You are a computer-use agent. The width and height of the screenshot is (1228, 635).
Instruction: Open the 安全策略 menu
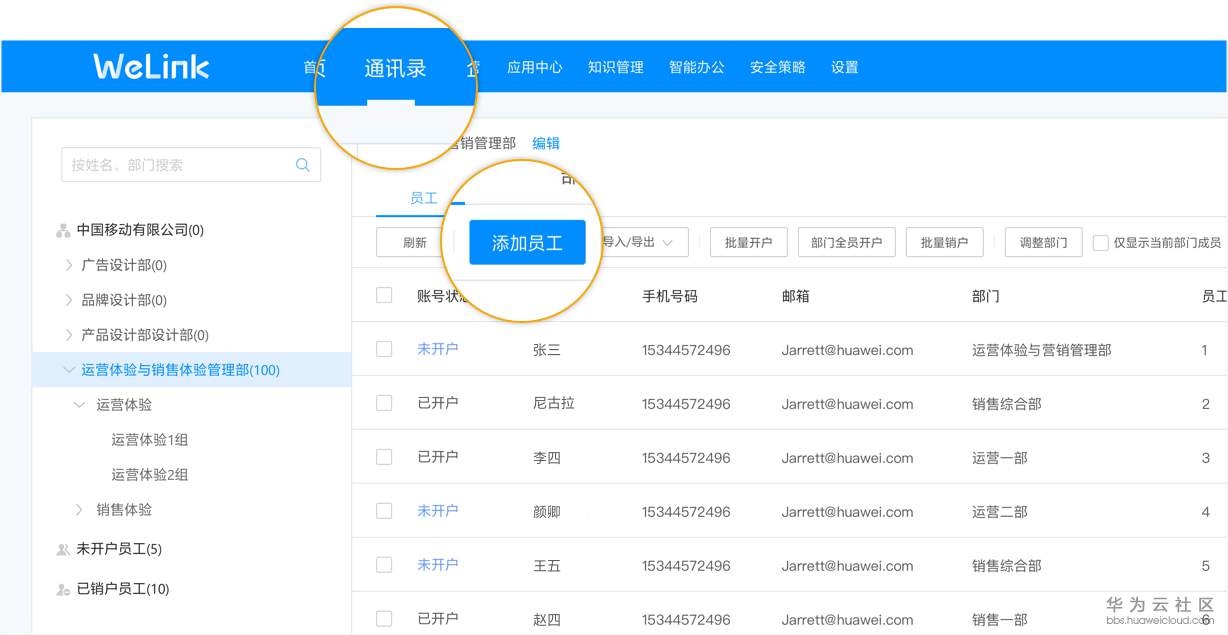pyautogui.click(x=778, y=67)
